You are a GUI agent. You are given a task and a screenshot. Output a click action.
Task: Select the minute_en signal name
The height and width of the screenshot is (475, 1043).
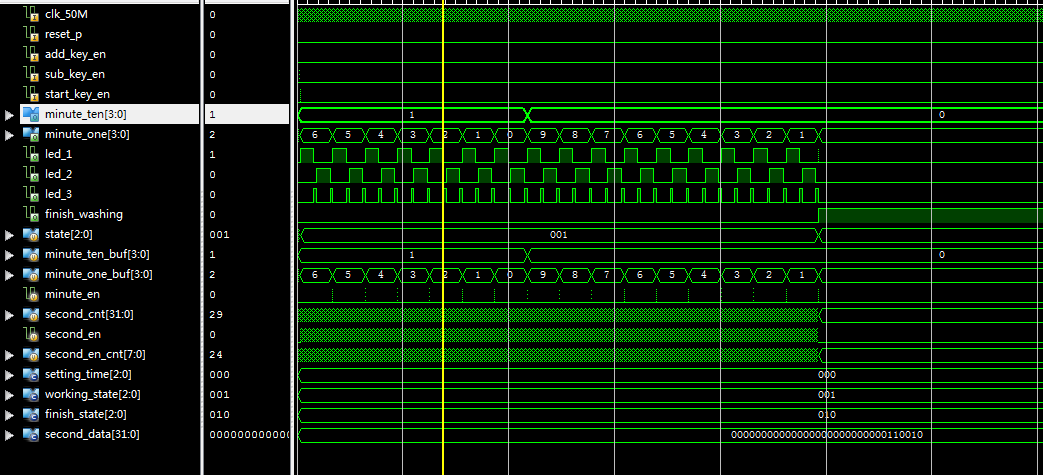[72, 294]
